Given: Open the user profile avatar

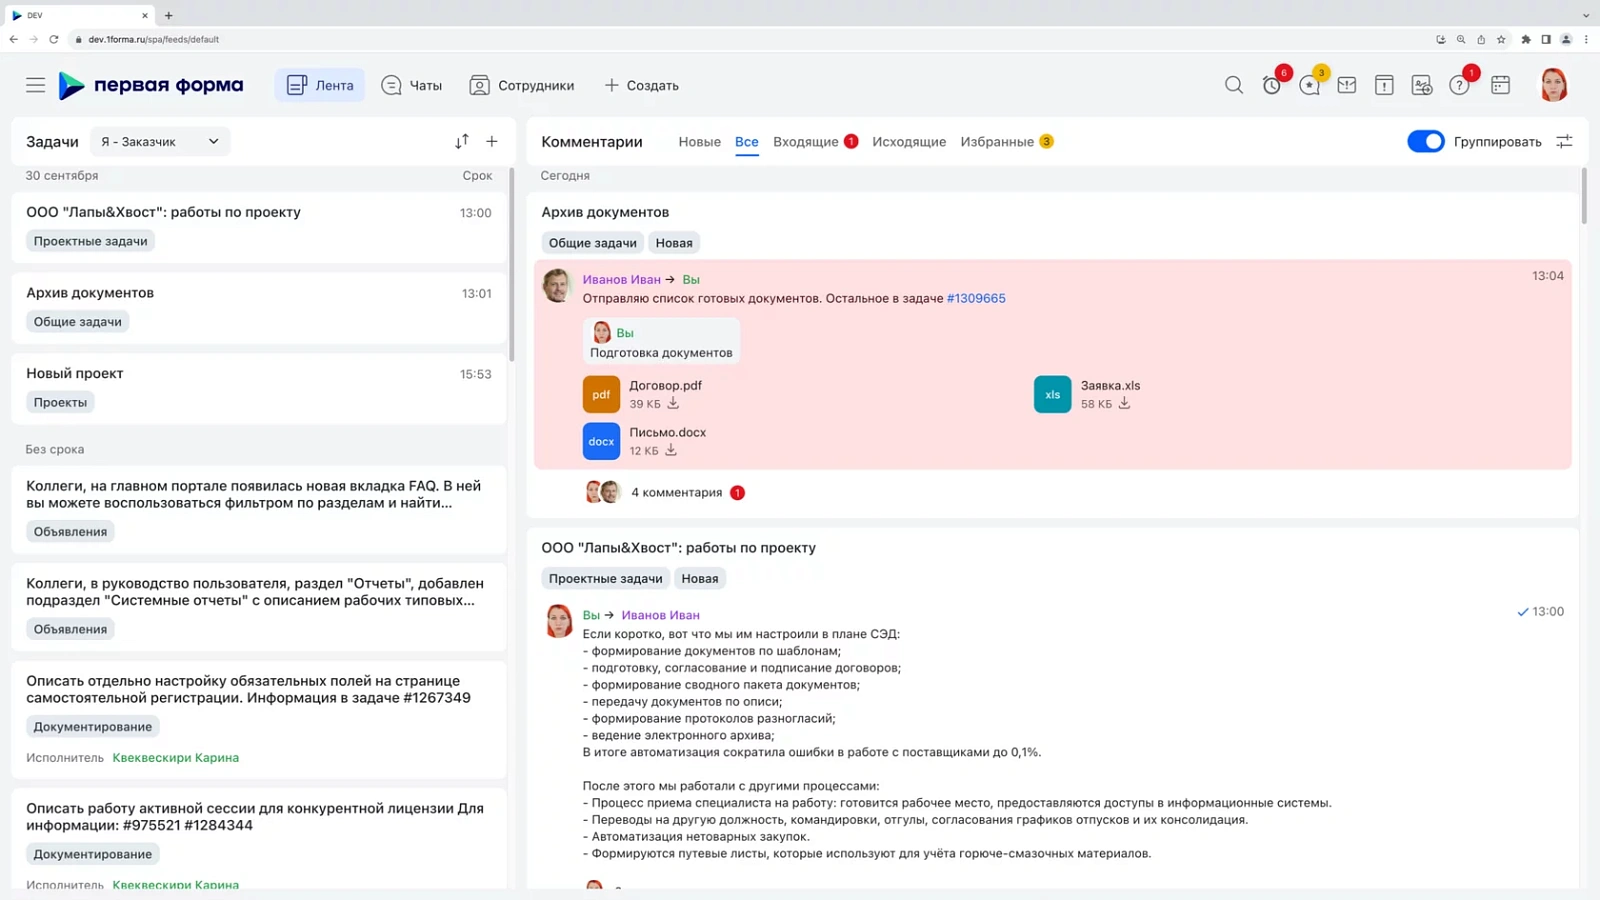Looking at the screenshot, I should [x=1553, y=85].
